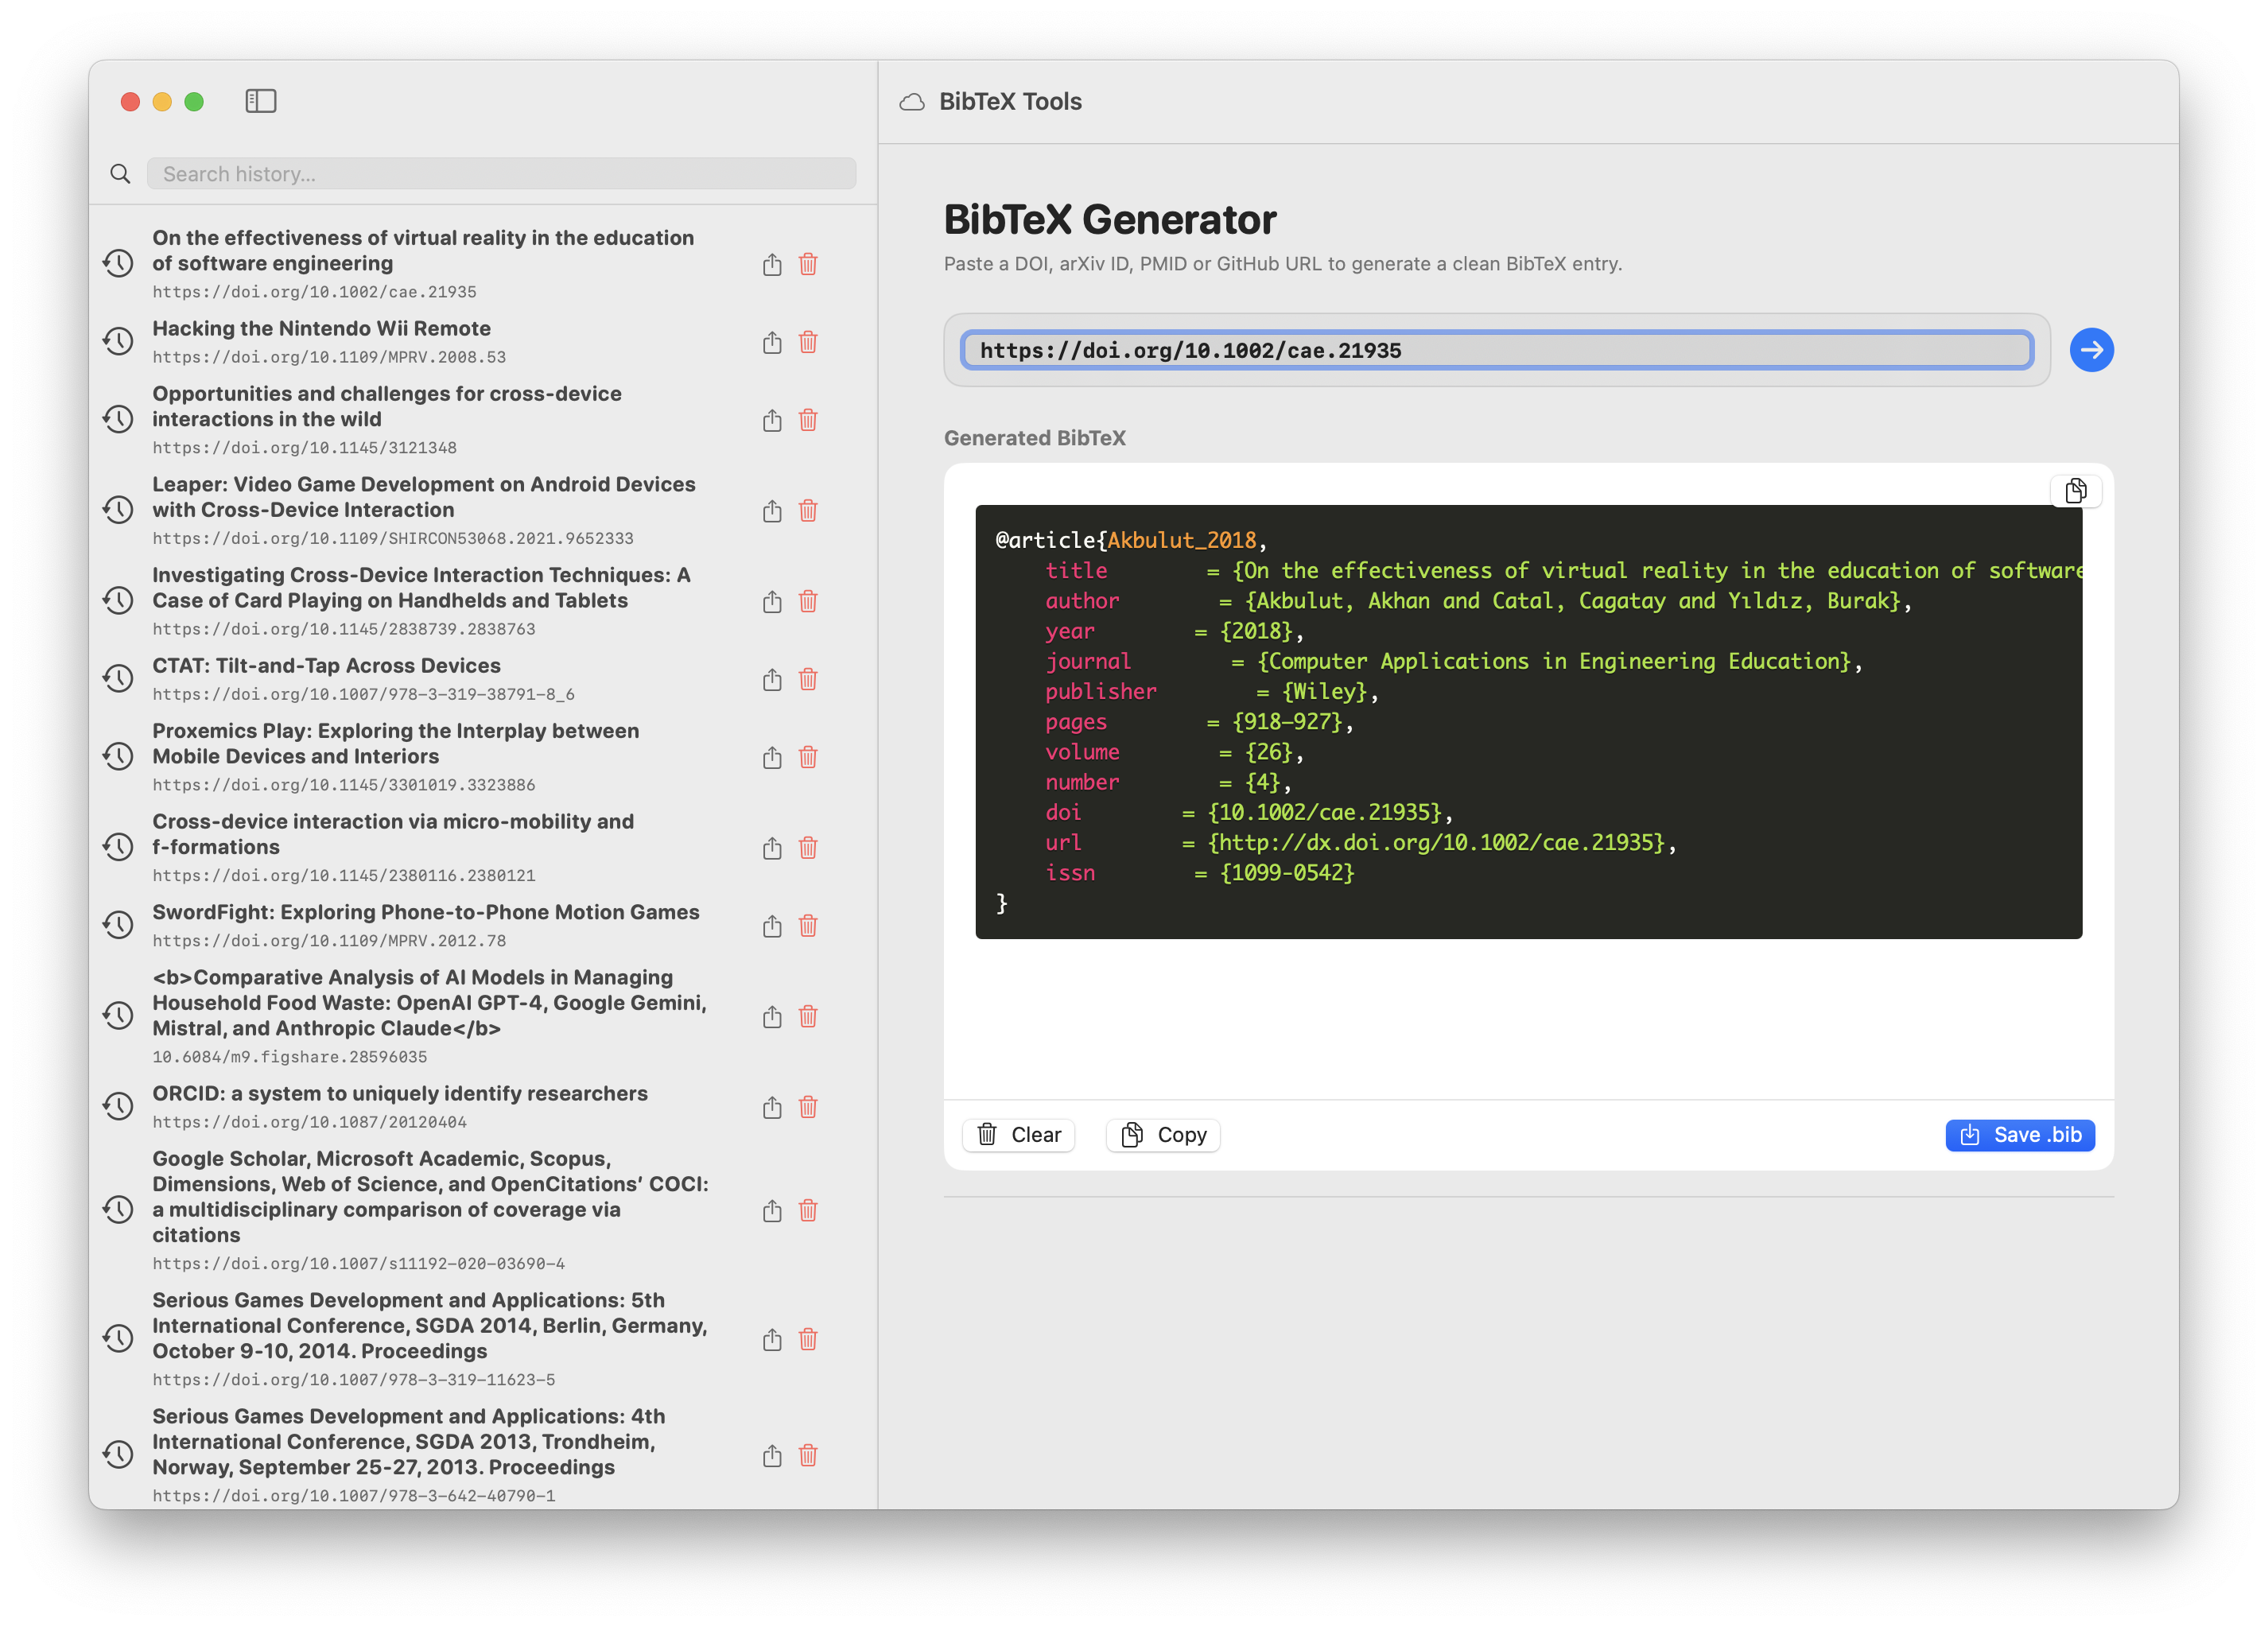Share the 'Opportunities and challenges for cross-device' entry
The image size is (2268, 1627).
tap(772, 420)
